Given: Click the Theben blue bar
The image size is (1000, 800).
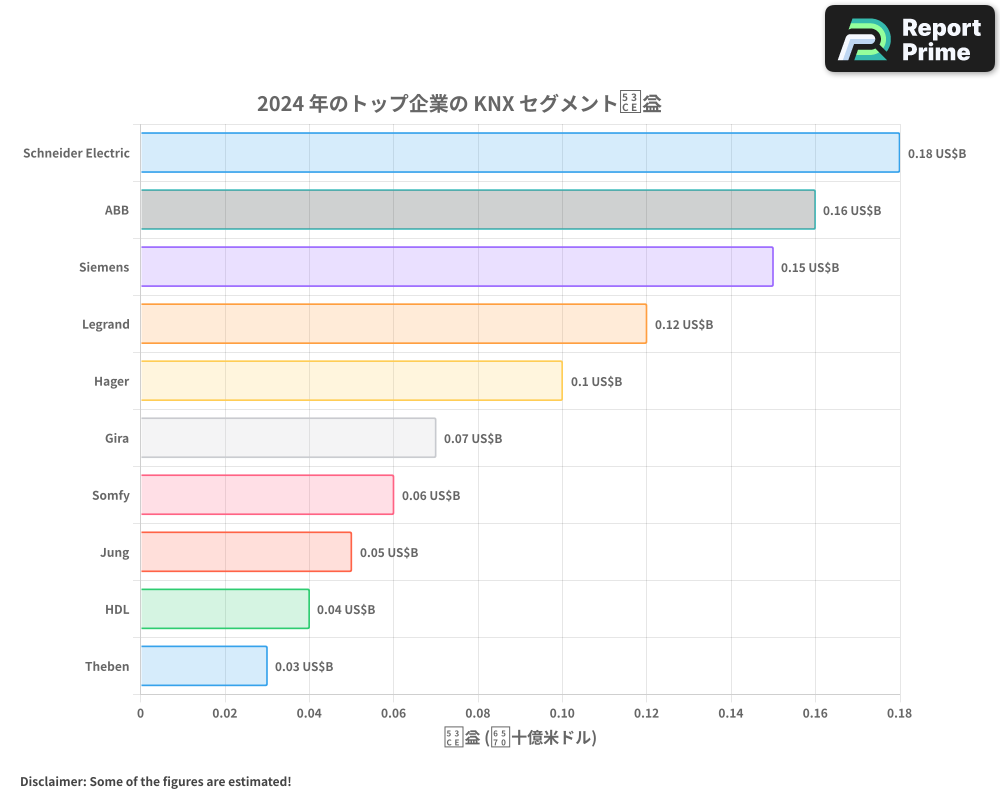Looking at the screenshot, I should pyautogui.click(x=204, y=666).
